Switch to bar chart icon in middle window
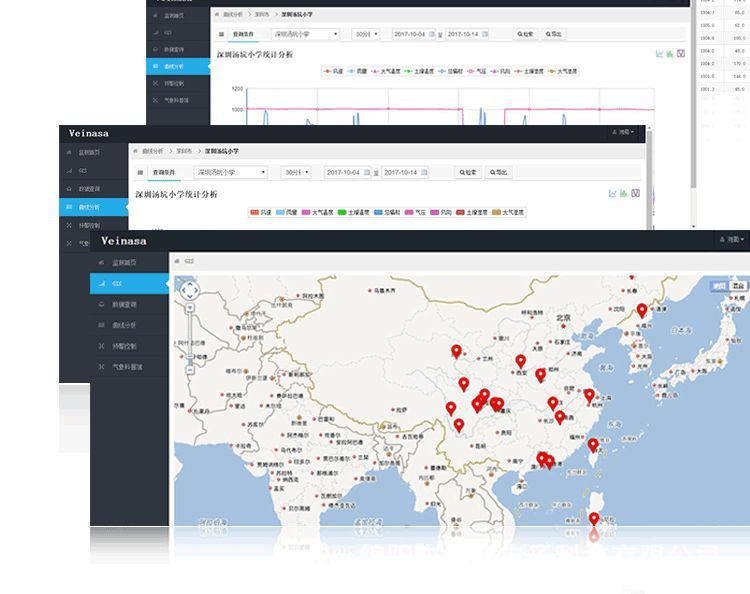 (x=623, y=193)
